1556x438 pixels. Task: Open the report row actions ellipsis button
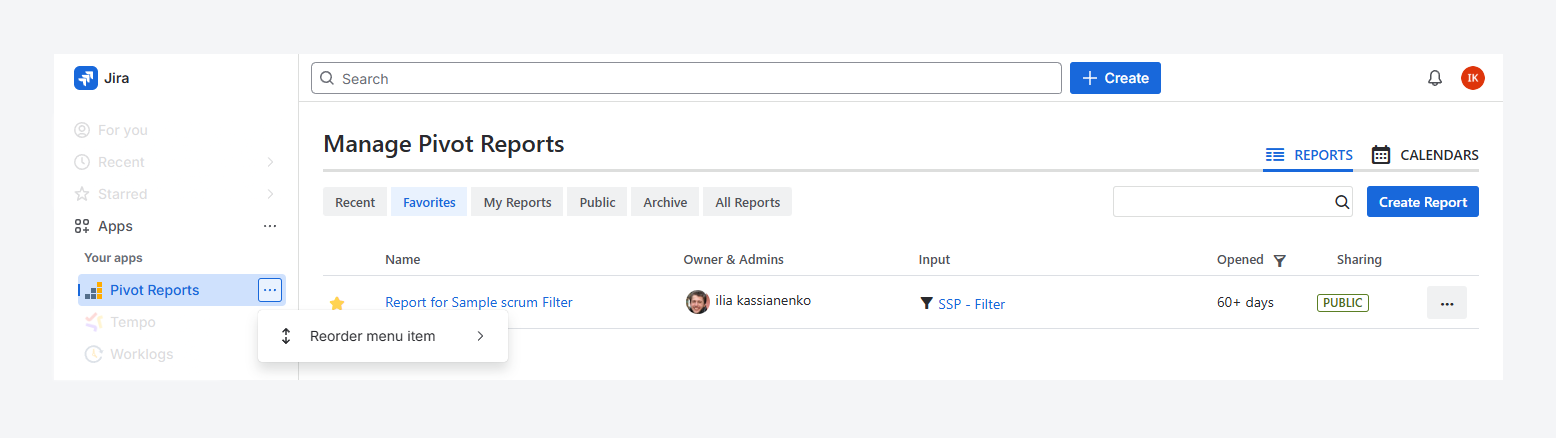coord(1447,303)
